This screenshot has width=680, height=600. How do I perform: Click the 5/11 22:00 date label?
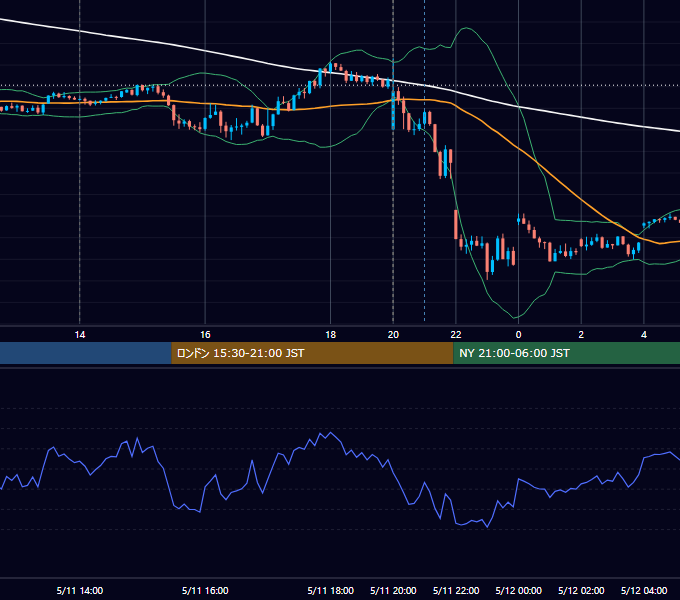tap(456, 590)
